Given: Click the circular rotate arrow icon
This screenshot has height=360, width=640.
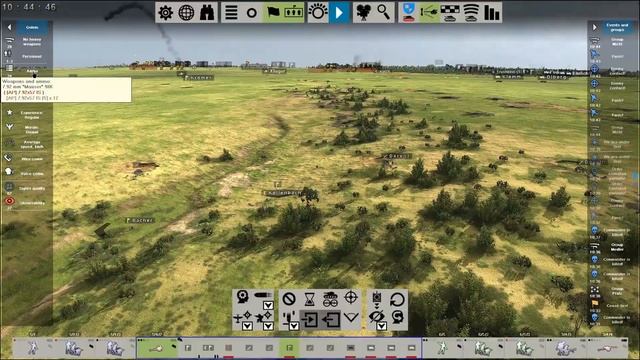Looking at the screenshot, I should [397, 299].
